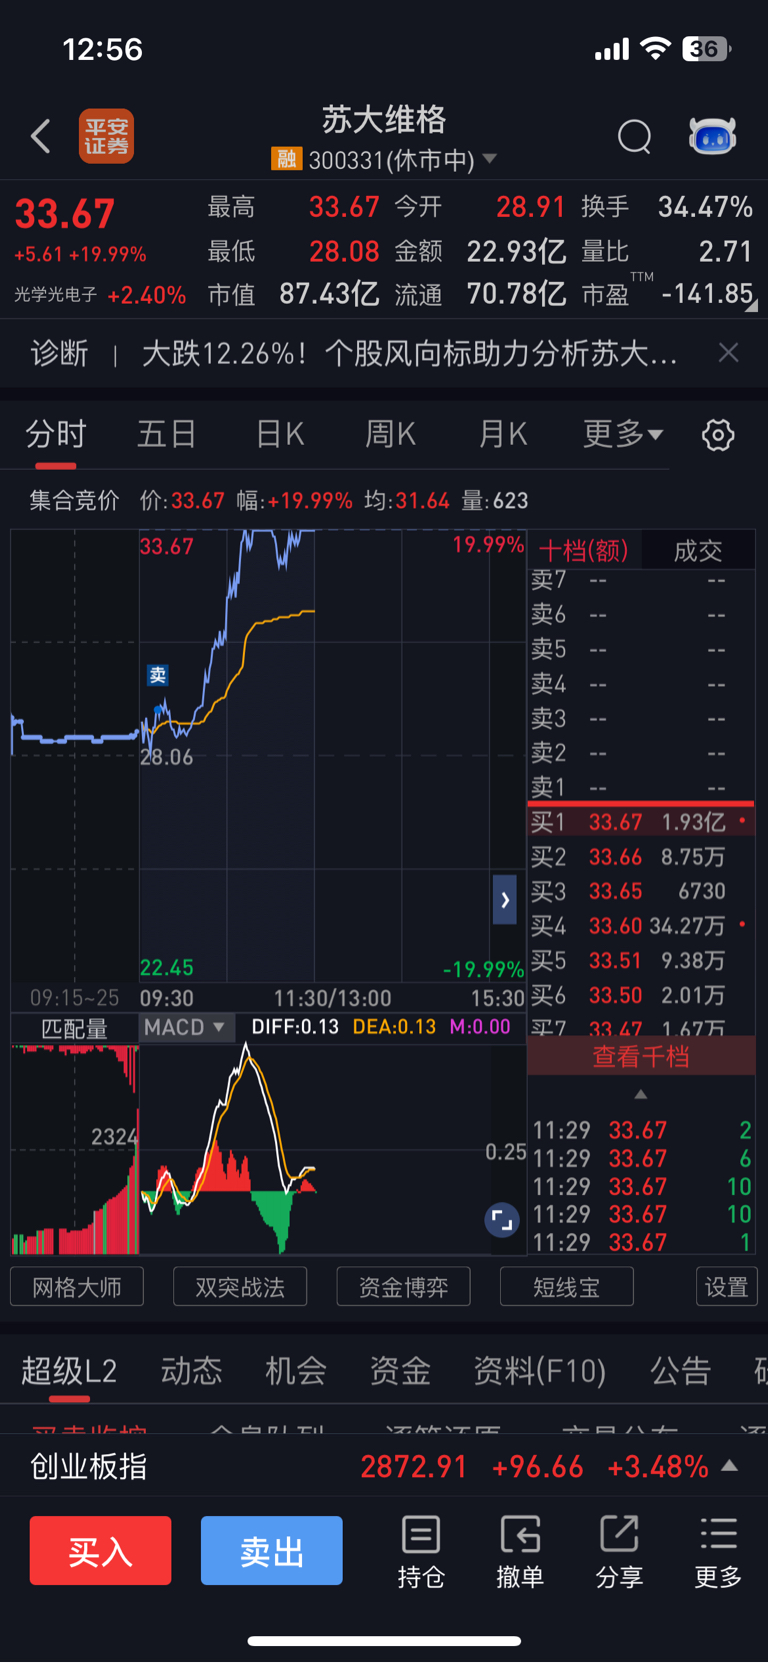The width and height of the screenshot is (768, 1663).
Task: Tap the blue 卖出 button
Action: (x=272, y=1551)
